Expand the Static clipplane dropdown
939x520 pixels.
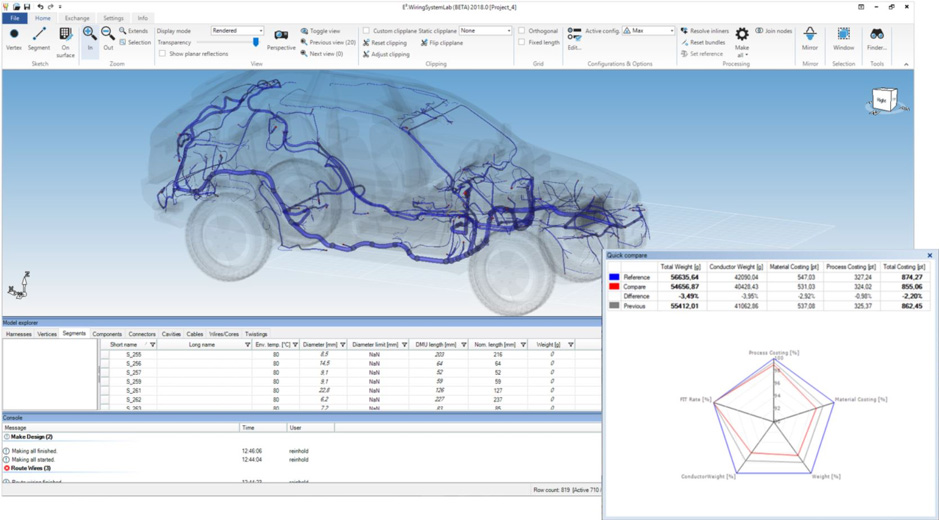click(485, 31)
